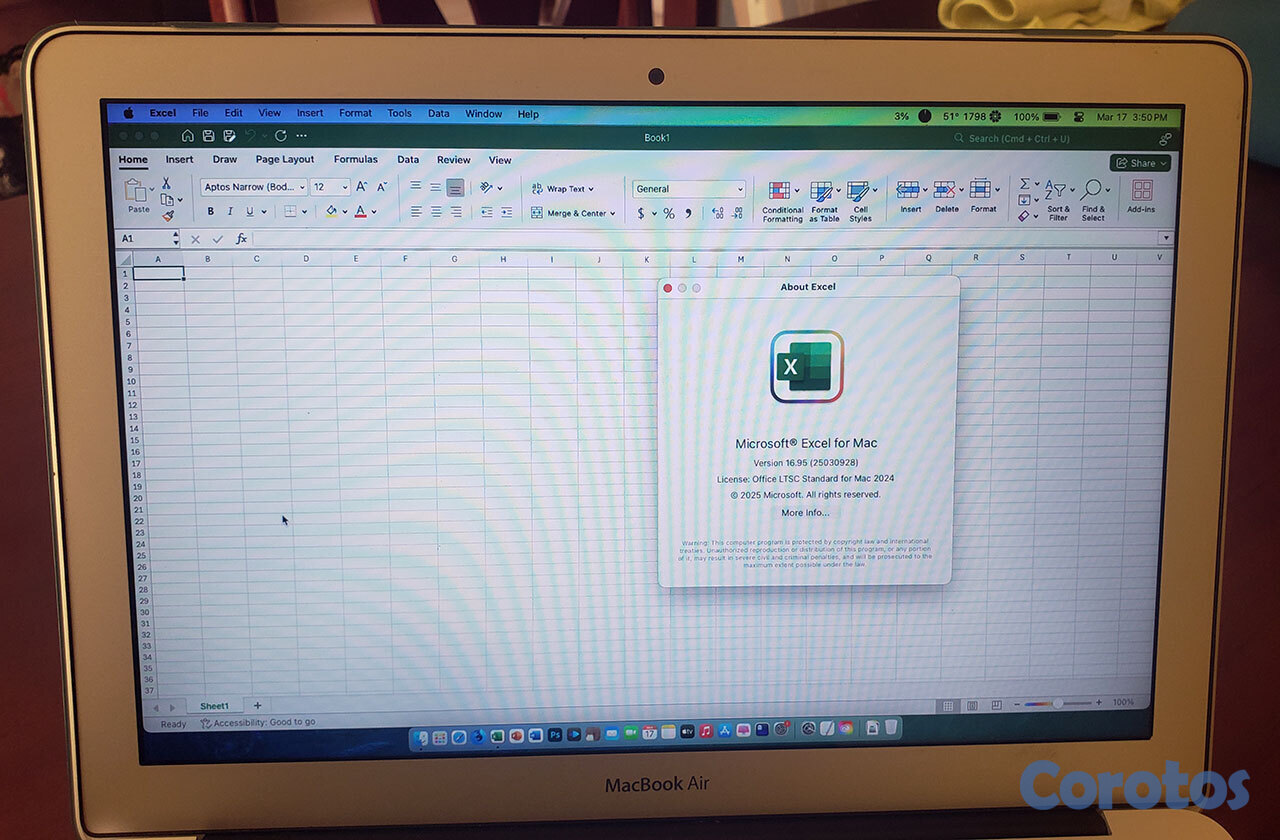This screenshot has width=1280, height=840.
Task: Toggle Italic formatting
Action: click(x=230, y=212)
